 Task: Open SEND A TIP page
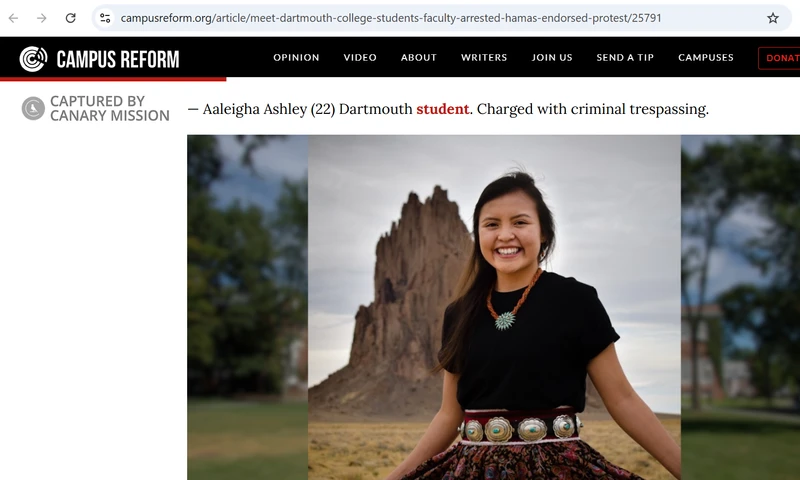pyautogui.click(x=625, y=58)
